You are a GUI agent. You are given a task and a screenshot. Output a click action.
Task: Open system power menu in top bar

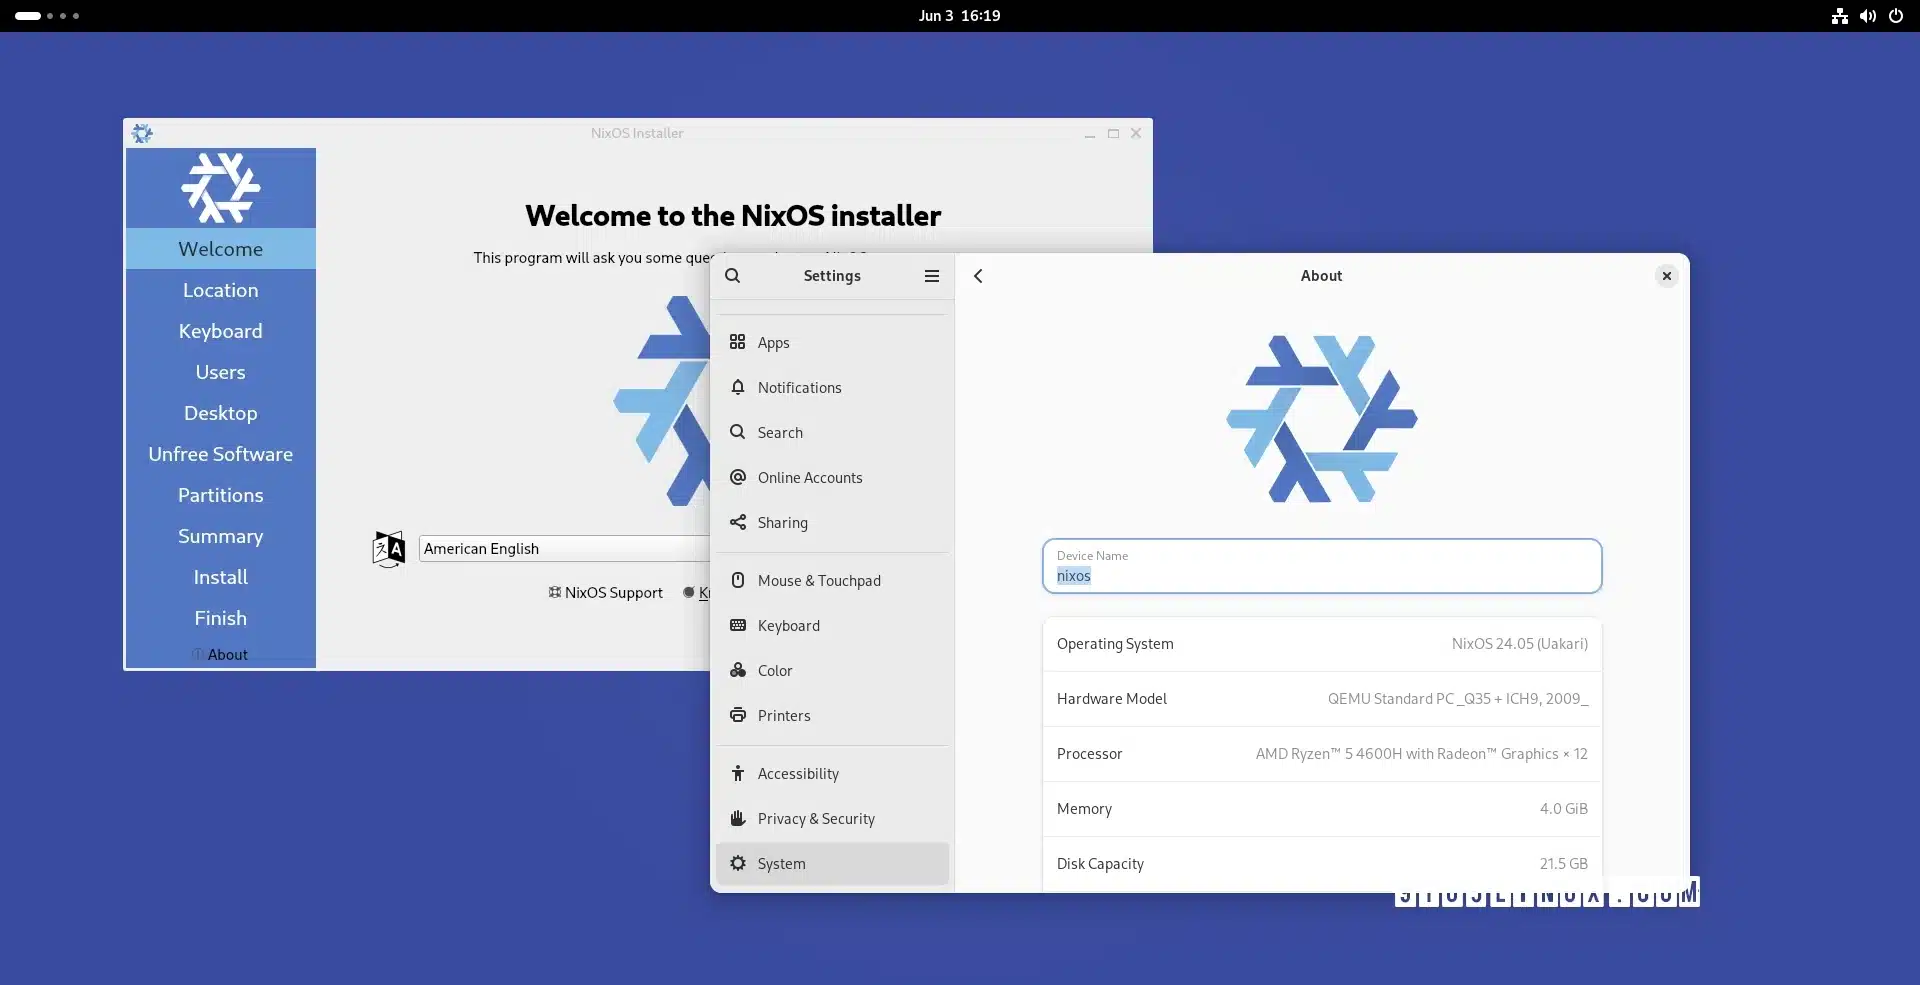tap(1896, 16)
